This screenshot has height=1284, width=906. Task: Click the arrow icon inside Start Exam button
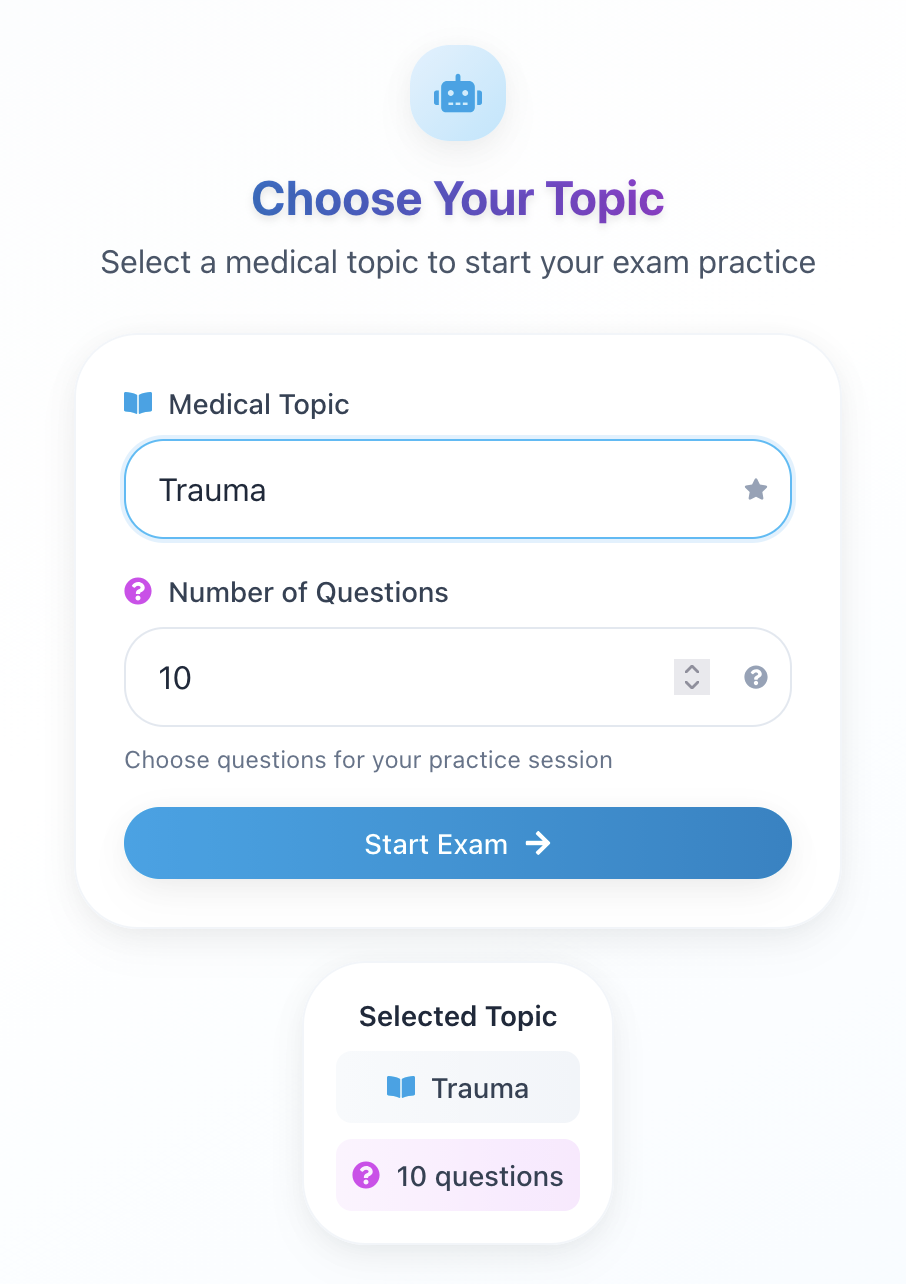538,844
